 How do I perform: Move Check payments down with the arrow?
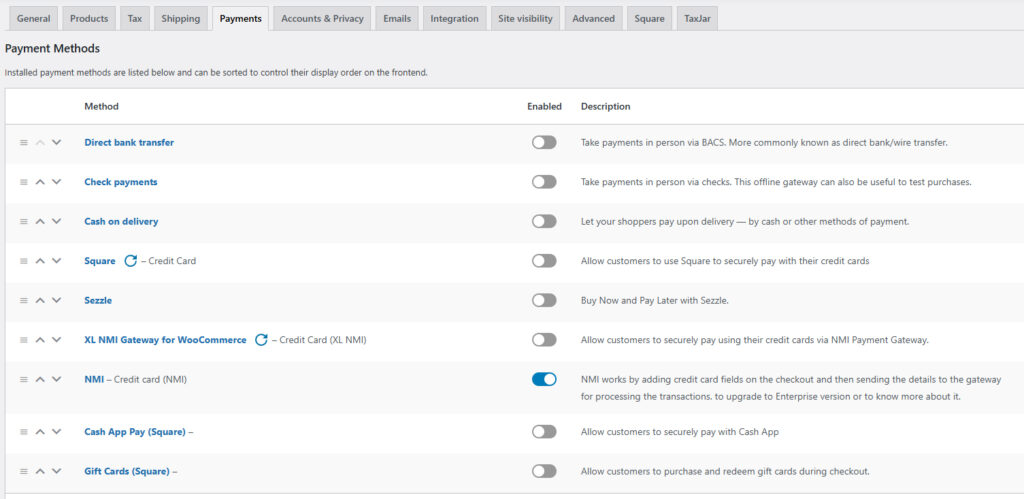pos(56,182)
